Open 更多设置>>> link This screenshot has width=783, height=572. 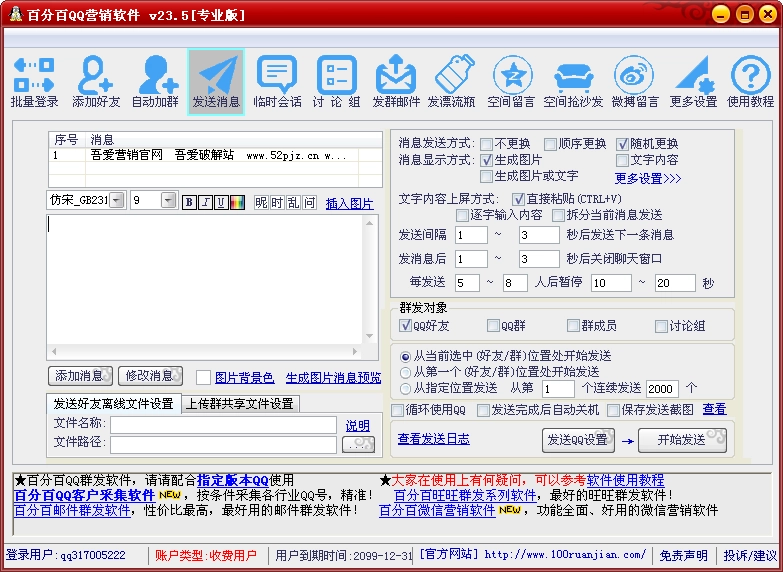[x=648, y=178]
